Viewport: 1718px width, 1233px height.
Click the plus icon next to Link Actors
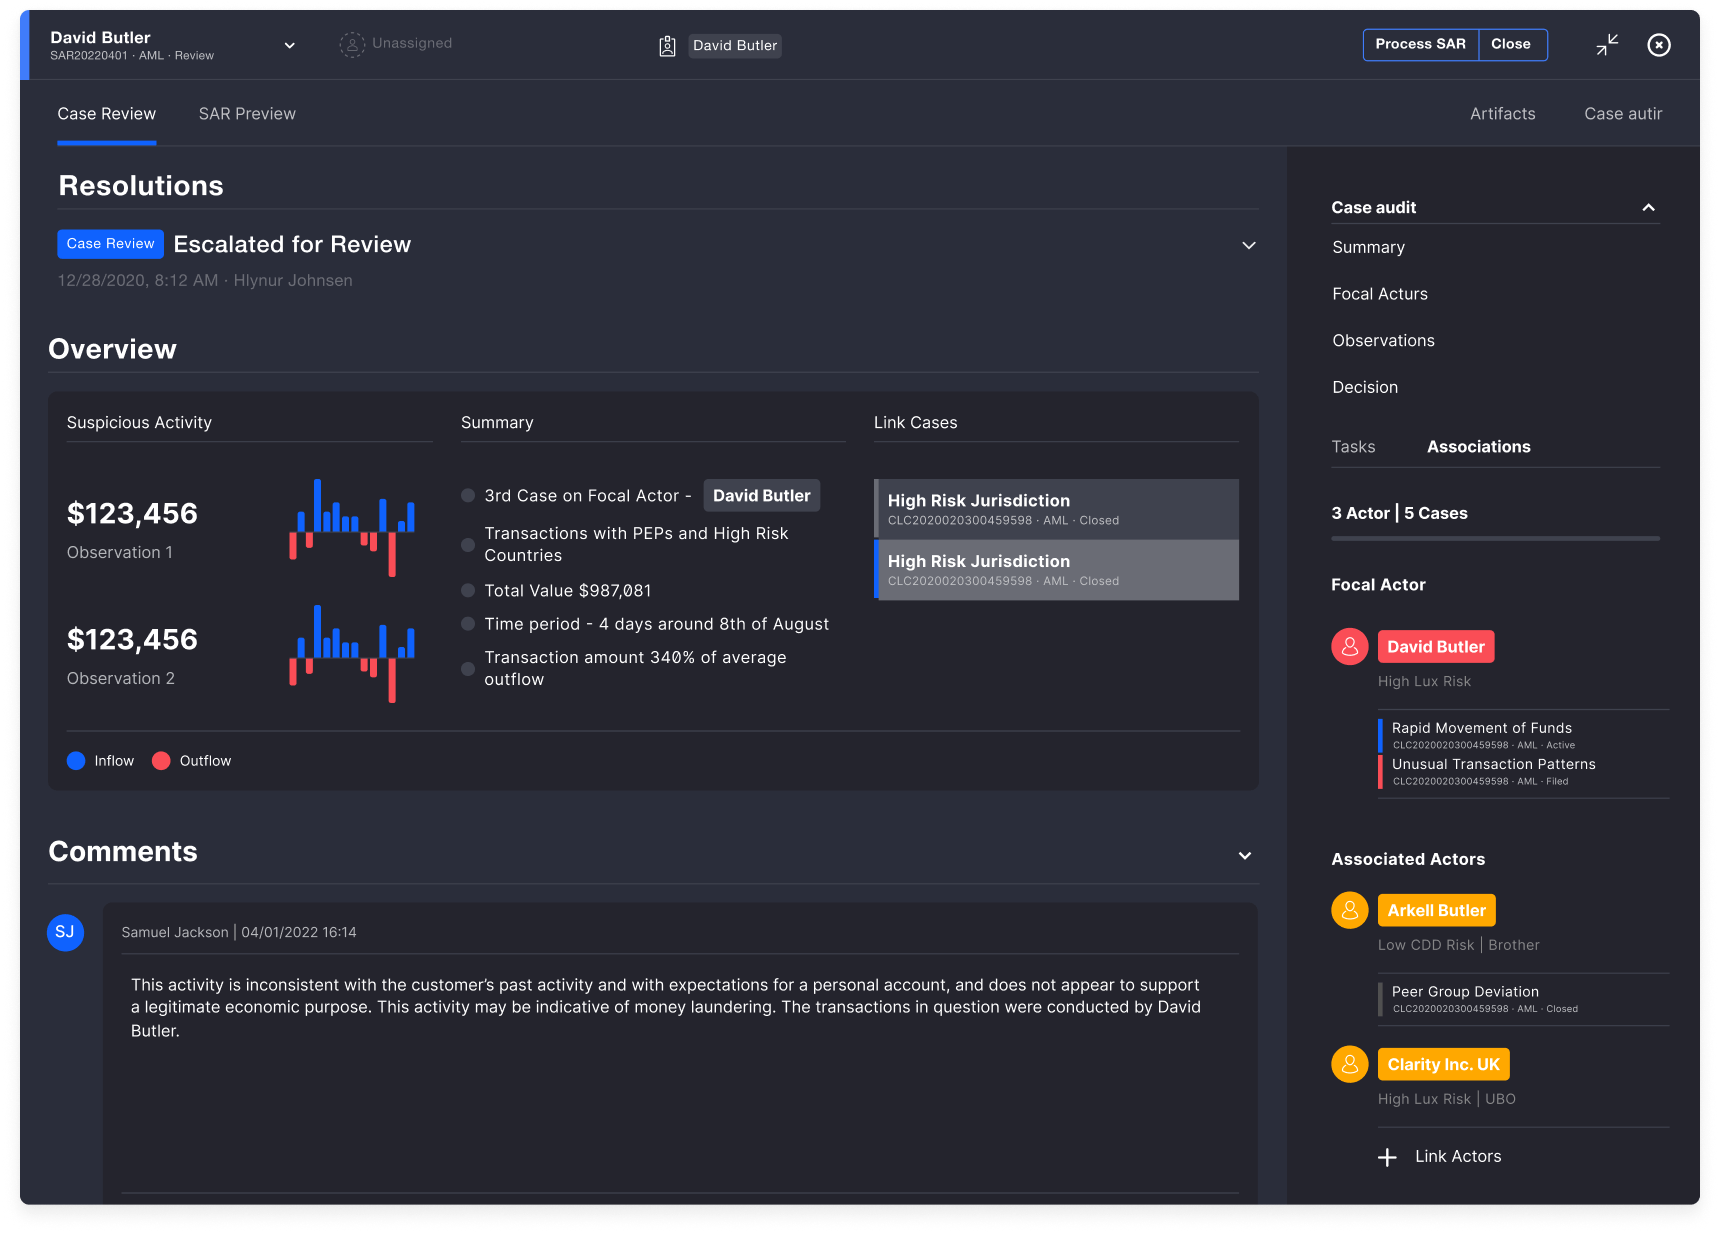(1388, 1156)
